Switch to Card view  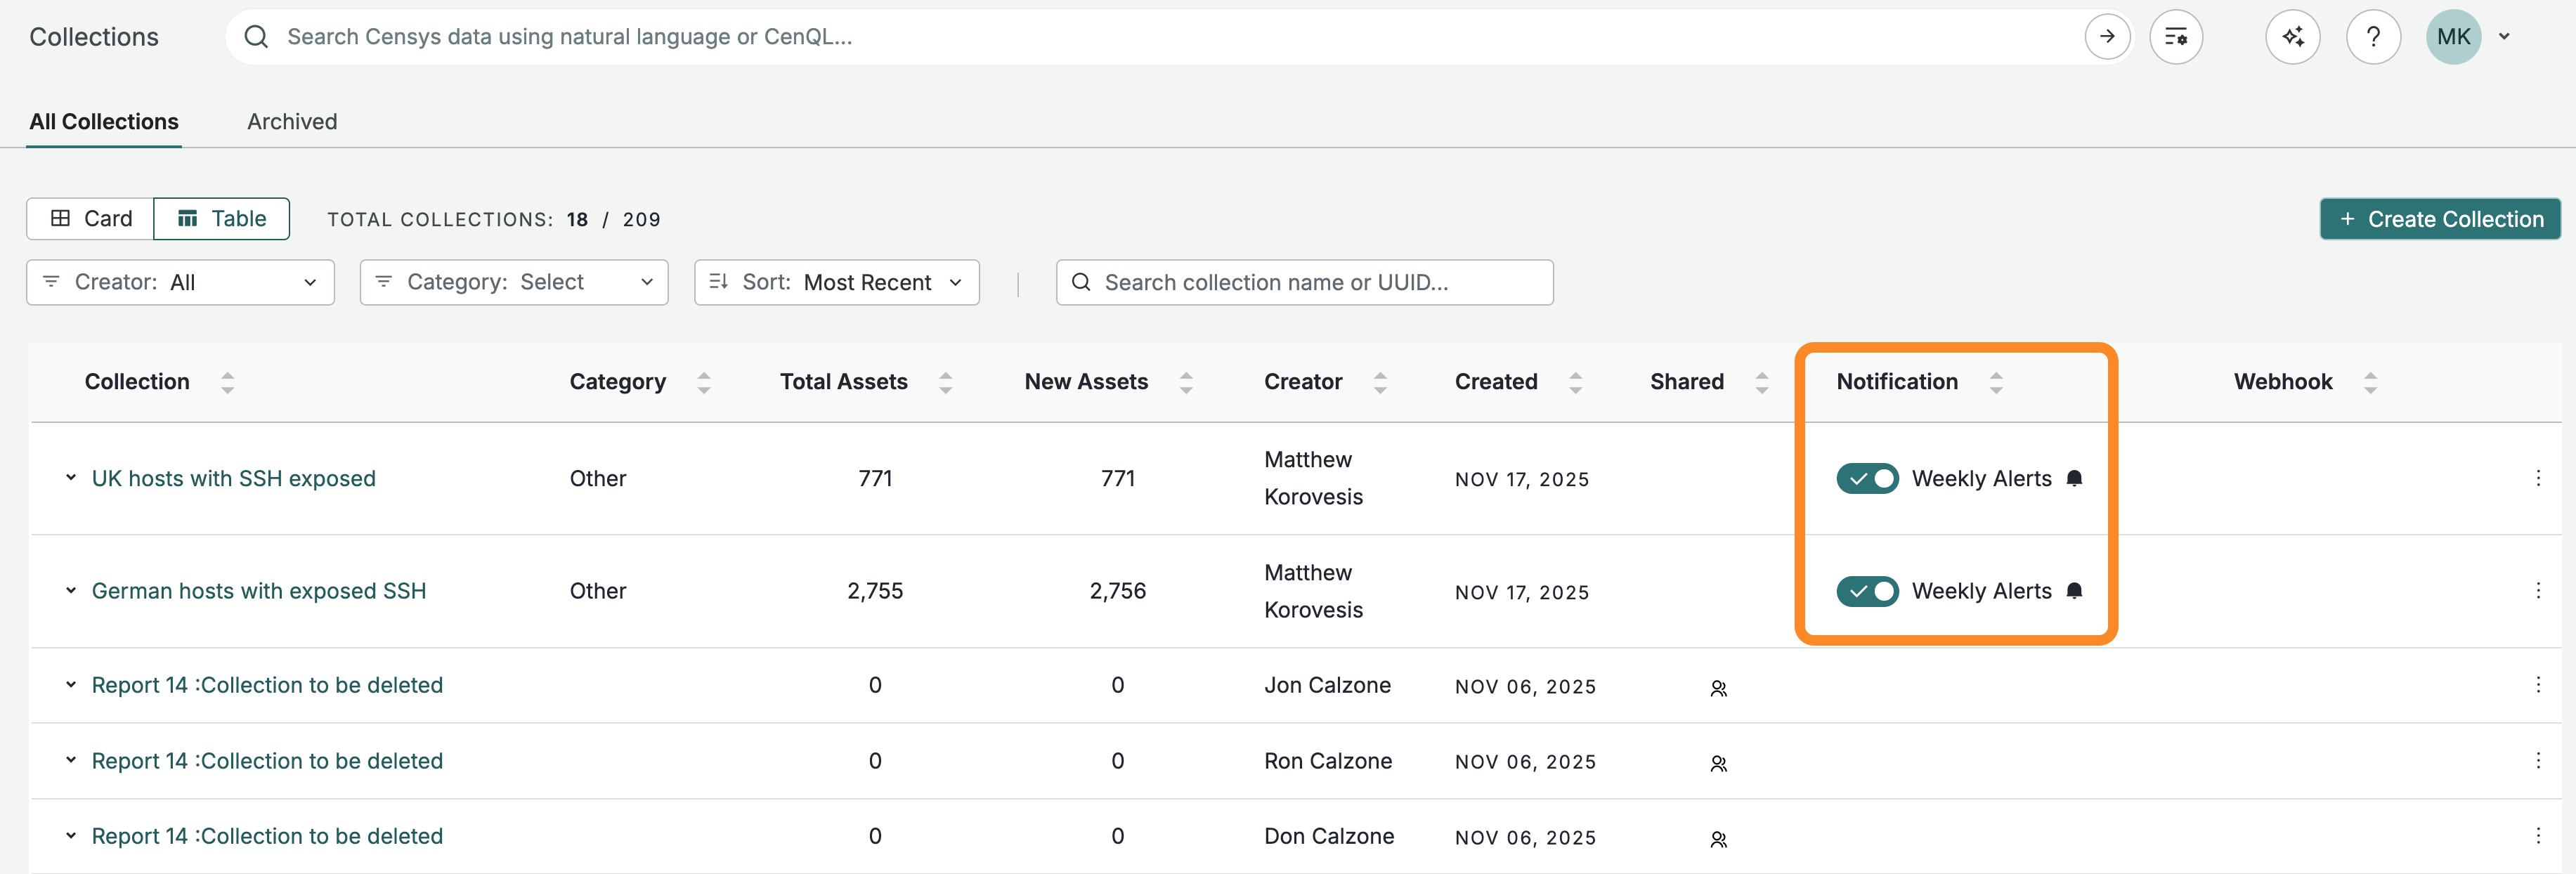[x=91, y=219]
